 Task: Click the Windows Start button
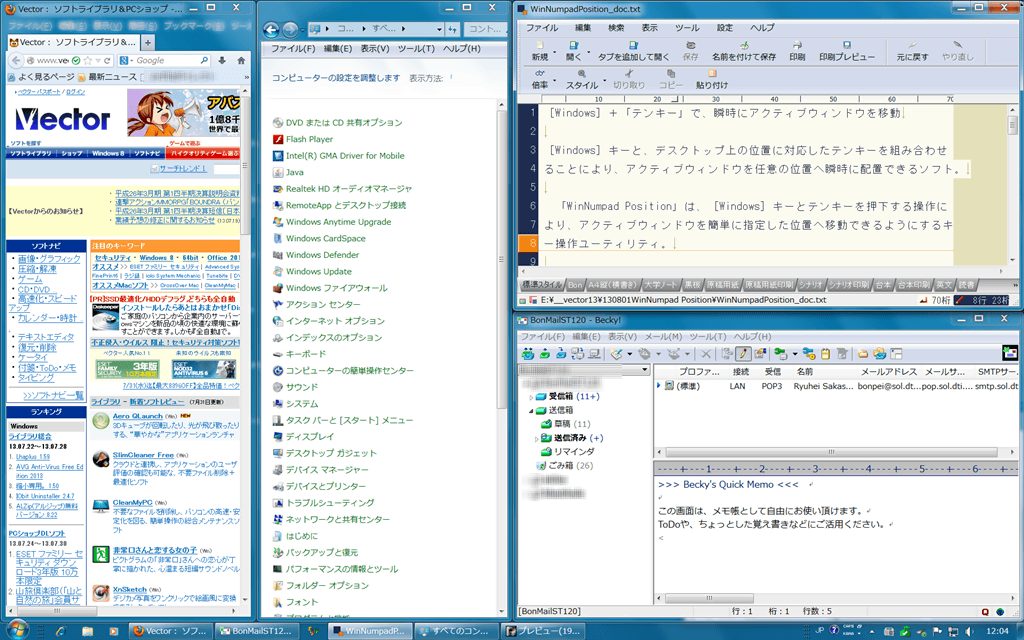pyautogui.click(x=17, y=630)
